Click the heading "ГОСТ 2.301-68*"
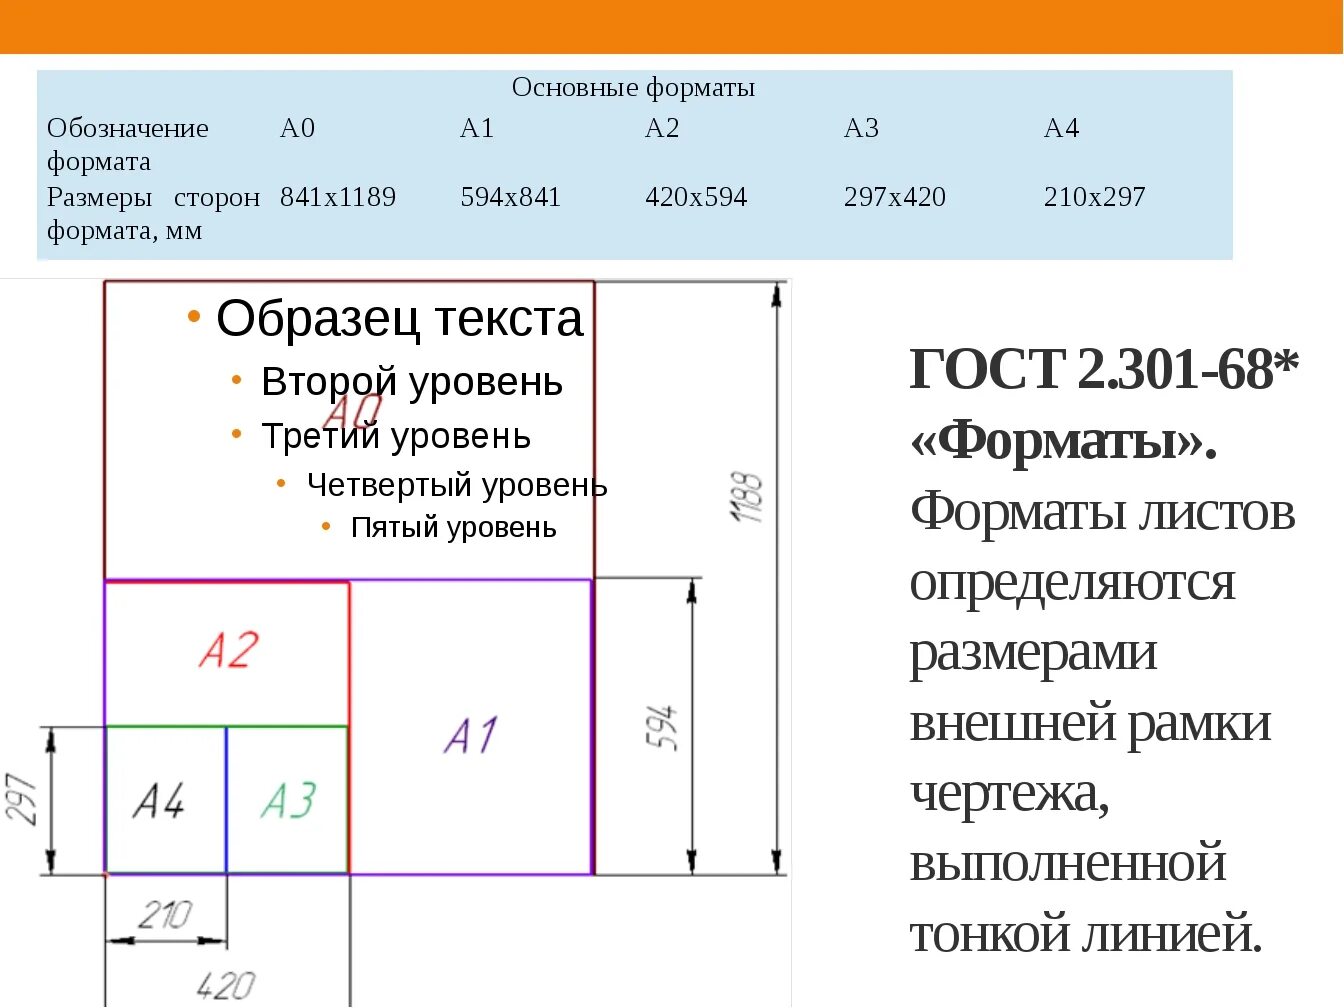The height and width of the screenshot is (1008, 1344). [1105, 369]
